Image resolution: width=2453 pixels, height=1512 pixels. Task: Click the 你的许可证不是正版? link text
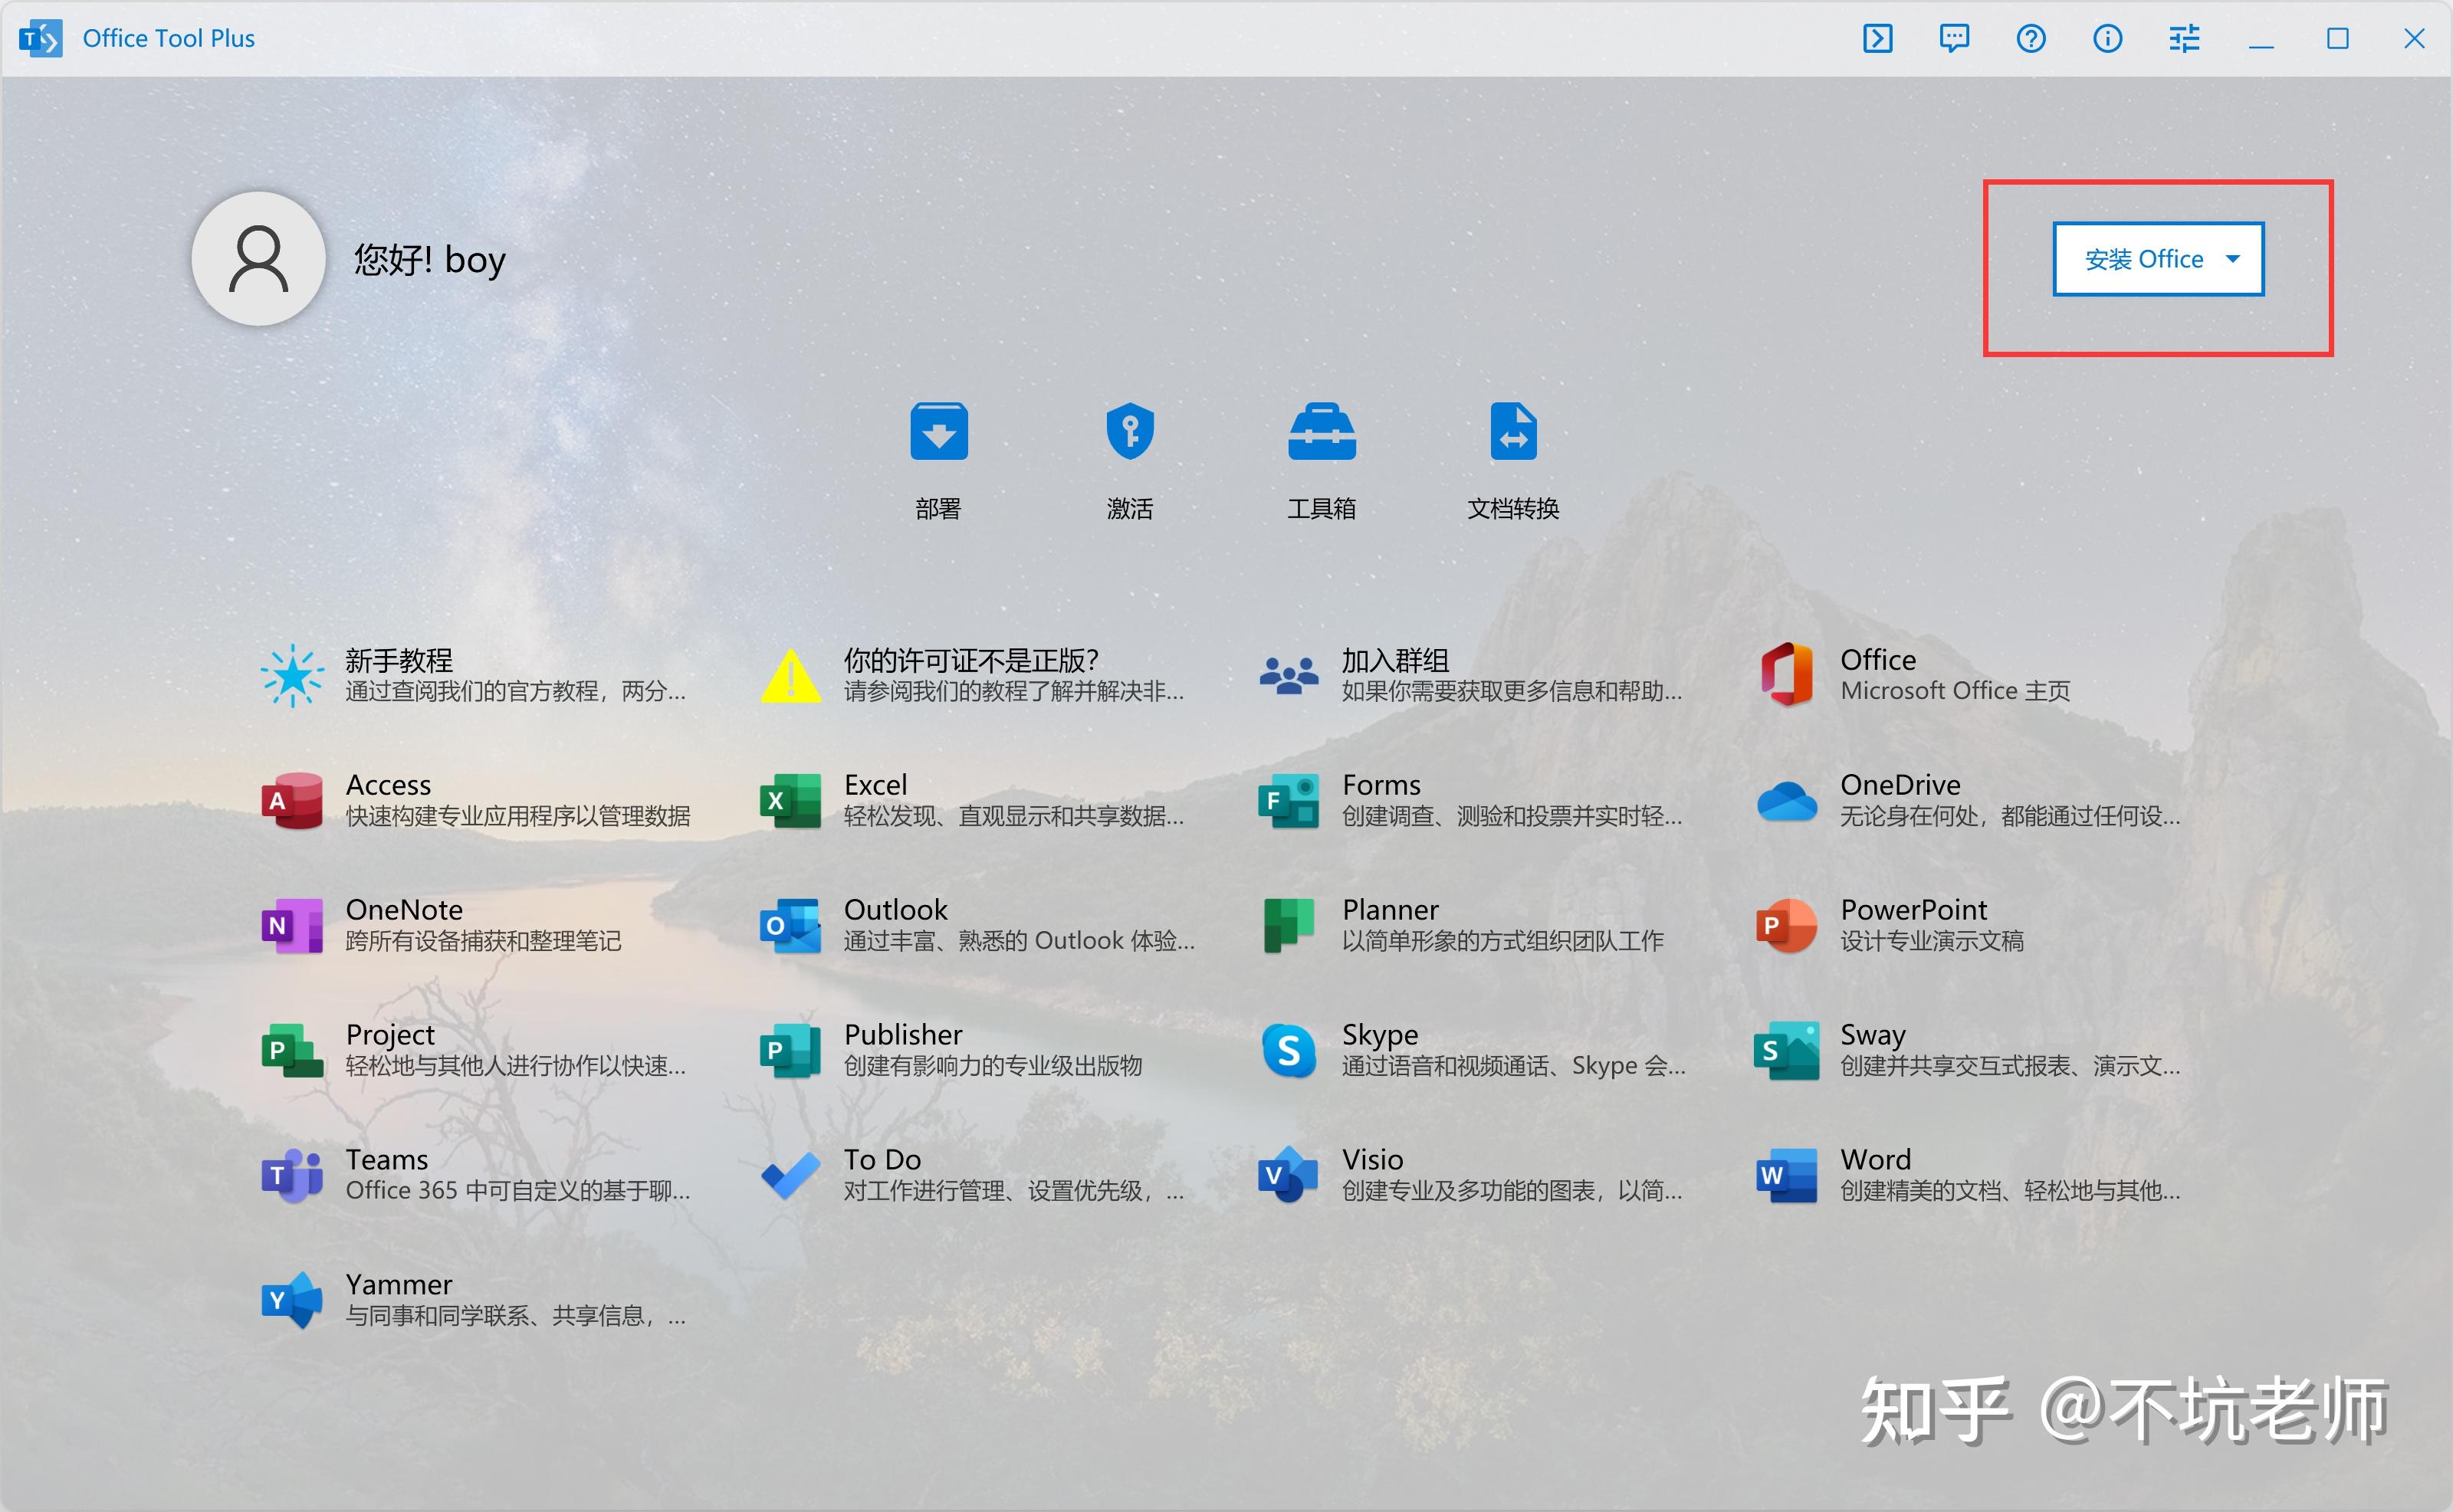click(x=971, y=660)
